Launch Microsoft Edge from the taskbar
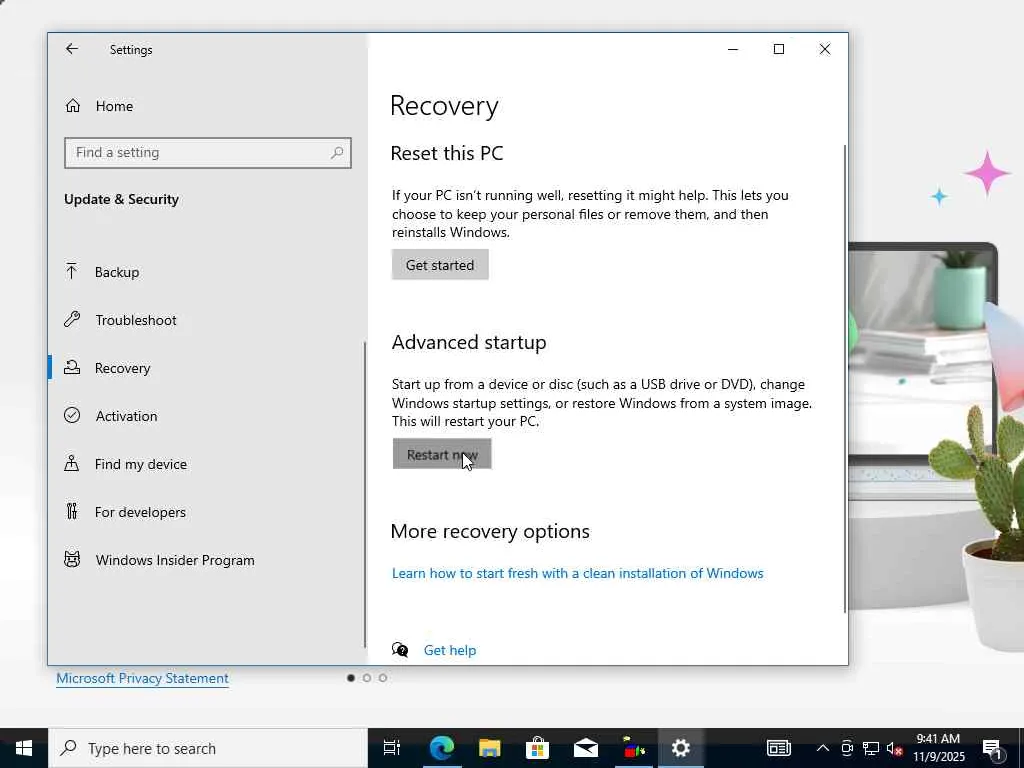Image resolution: width=1024 pixels, height=768 pixels. [x=441, y=748]
